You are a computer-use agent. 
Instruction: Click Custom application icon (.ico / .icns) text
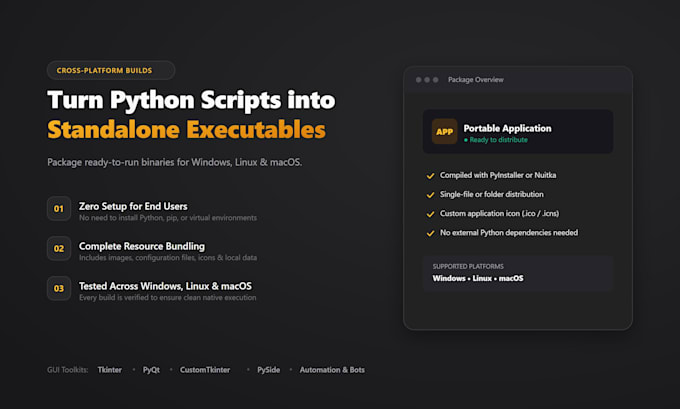click(500, 213)
